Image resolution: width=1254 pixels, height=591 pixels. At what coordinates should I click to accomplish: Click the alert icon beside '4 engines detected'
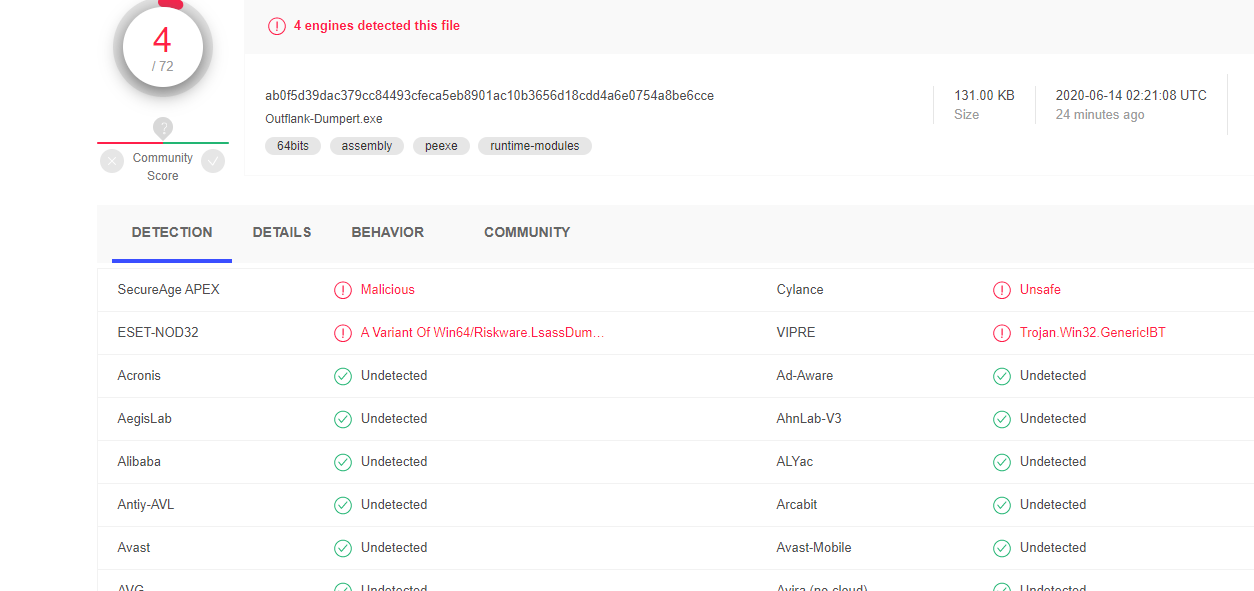277,26
